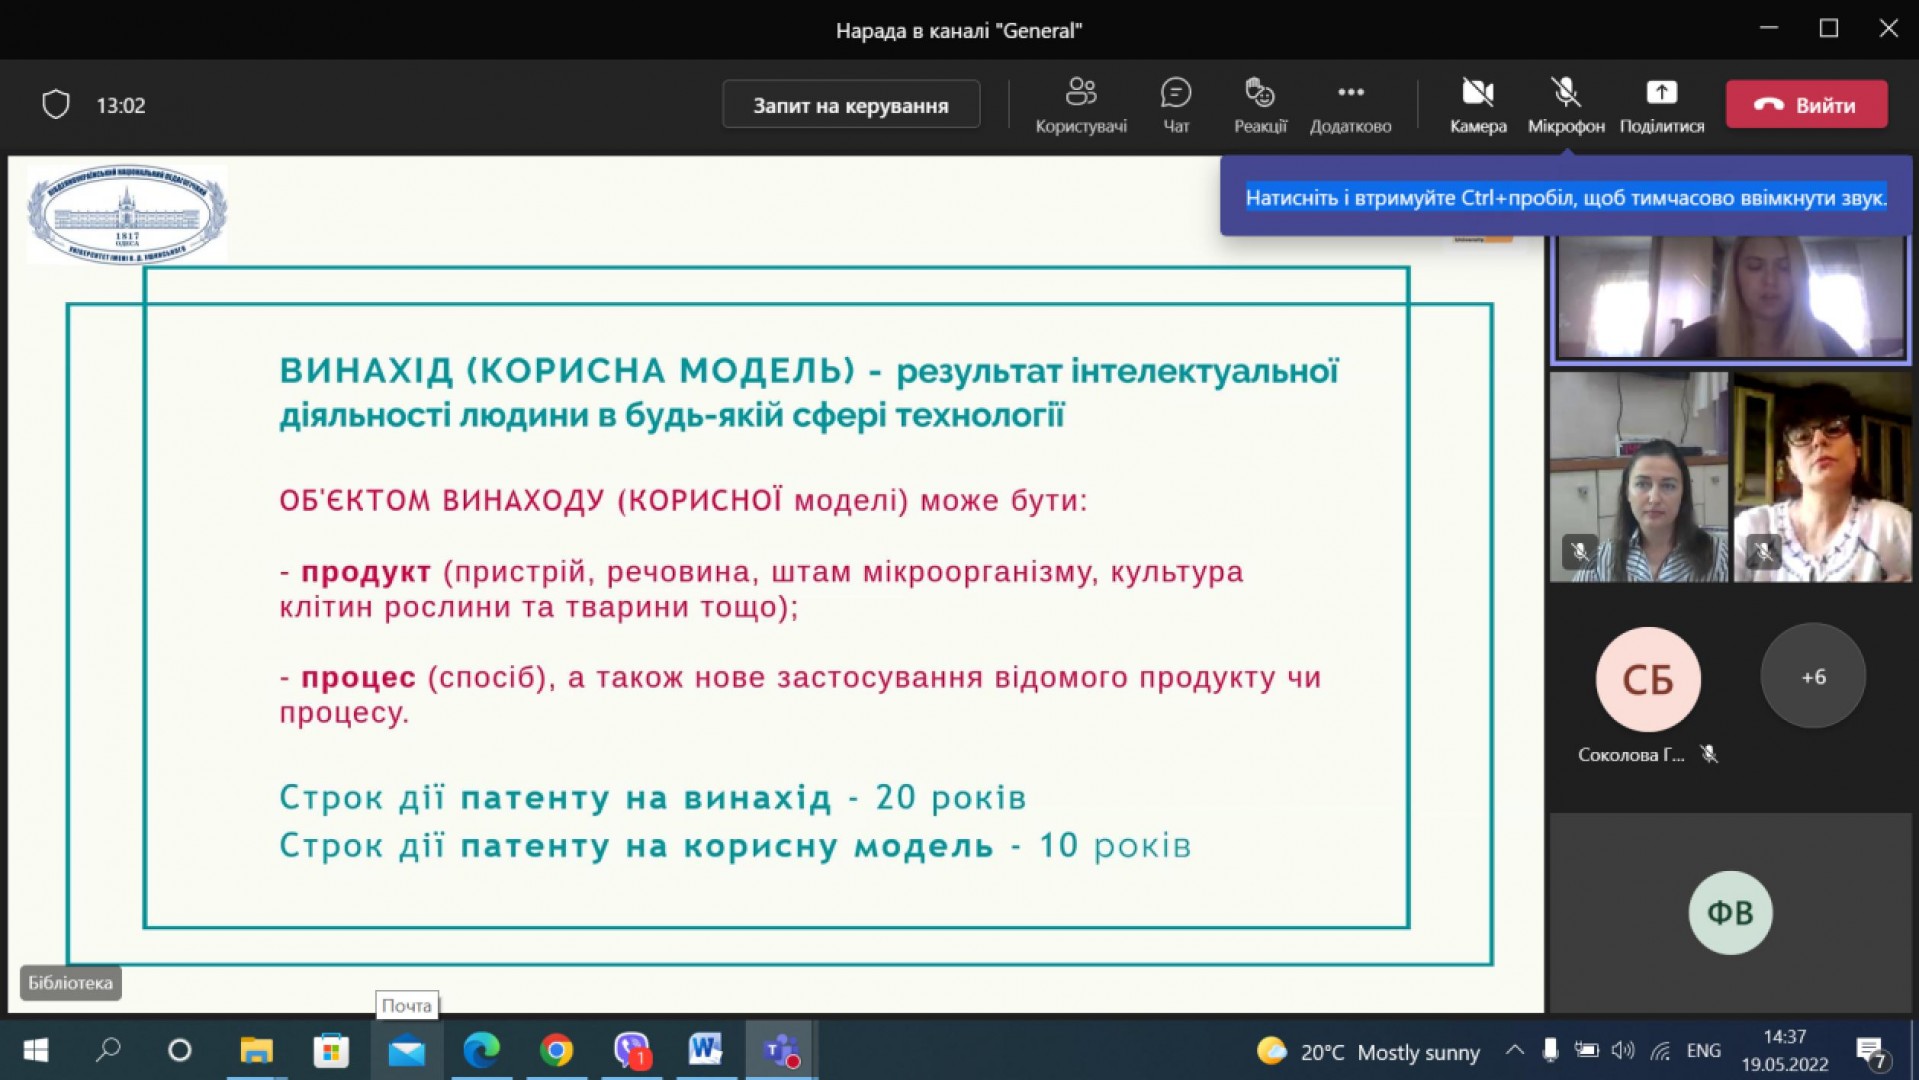
Task: Open Google Chrome from the taskbar
Action: pos(556,1051)
